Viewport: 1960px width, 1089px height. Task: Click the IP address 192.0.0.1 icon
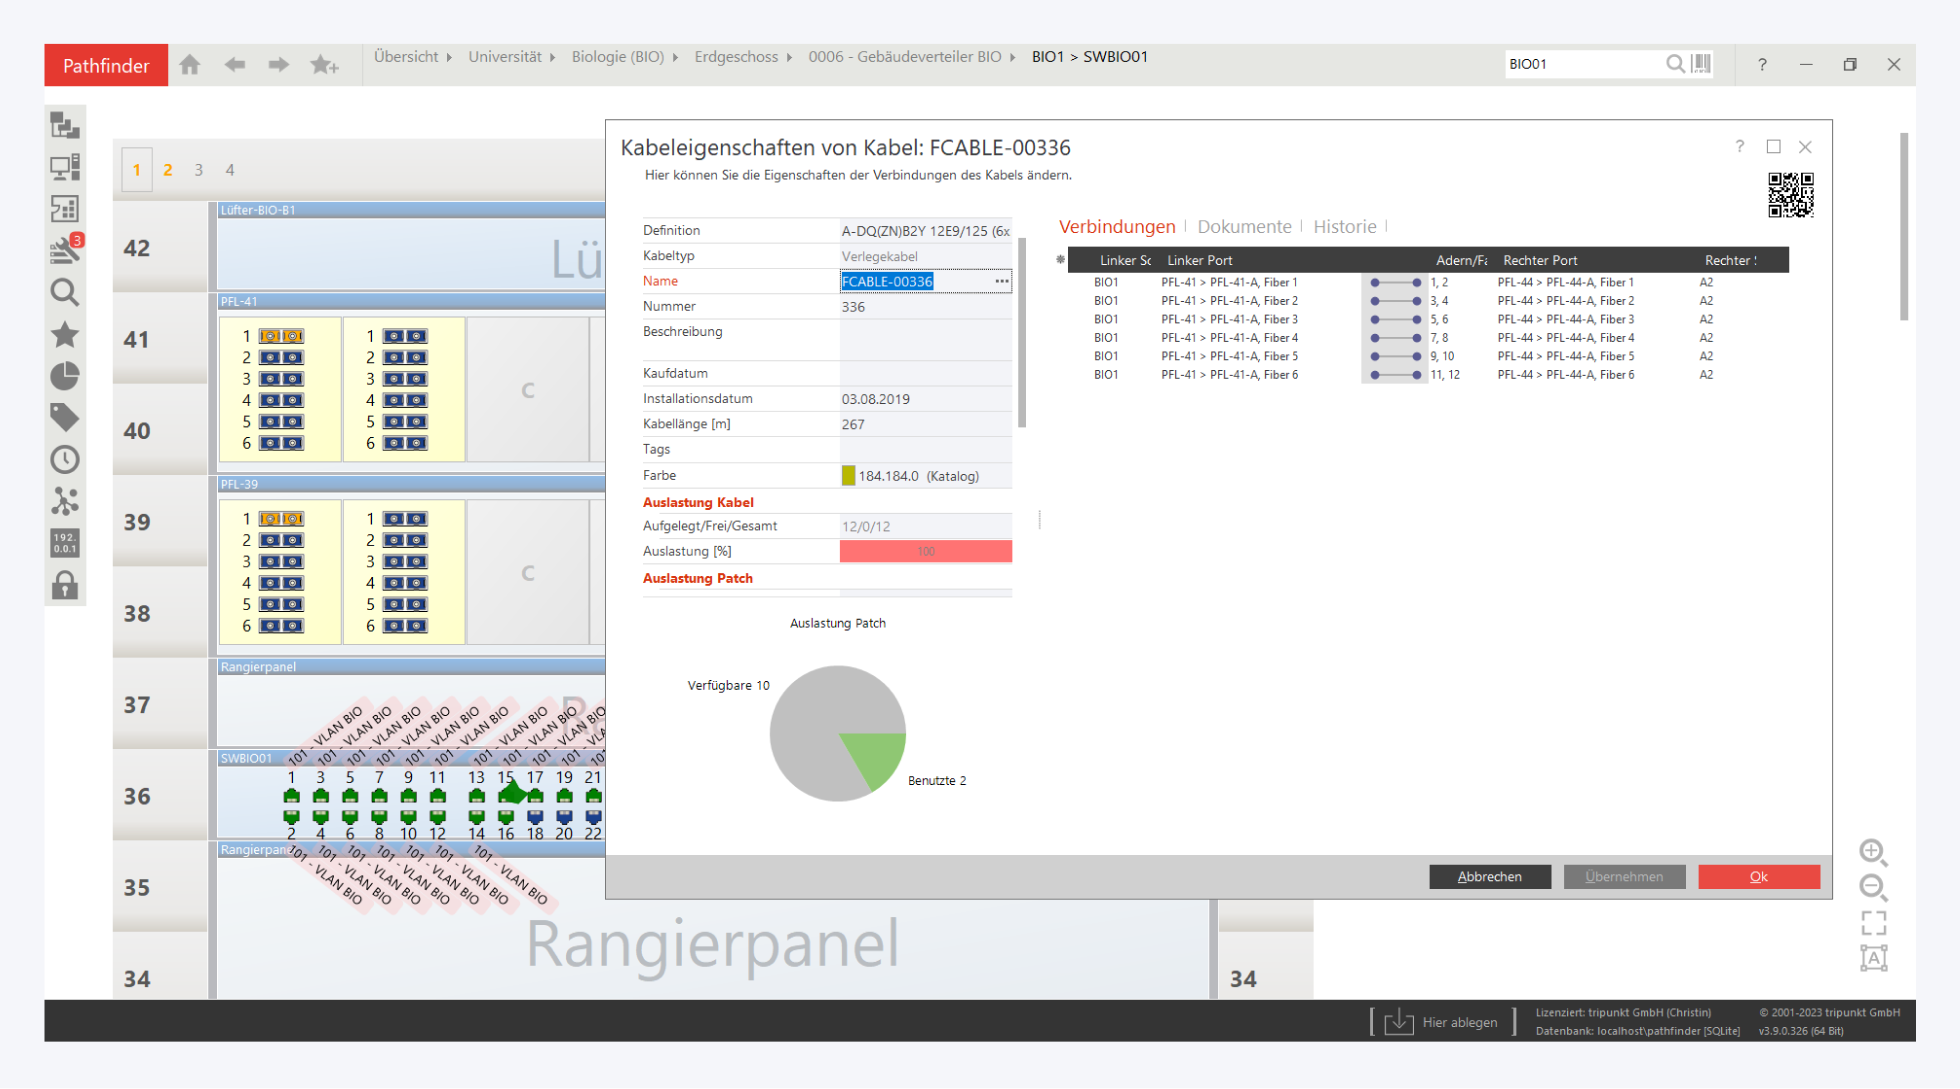click(65, 543)
